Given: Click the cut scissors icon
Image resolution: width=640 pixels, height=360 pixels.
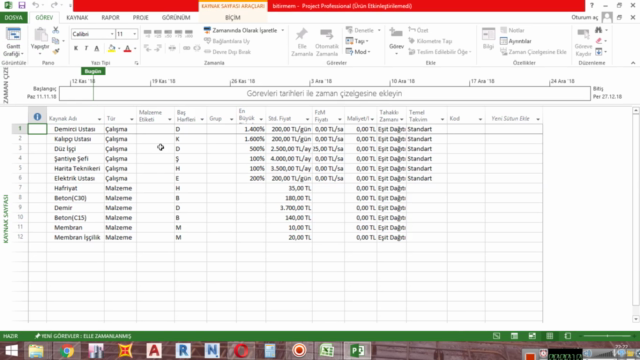Looking at the screenshot, I should pyautogui.click(x=56, y=30).
